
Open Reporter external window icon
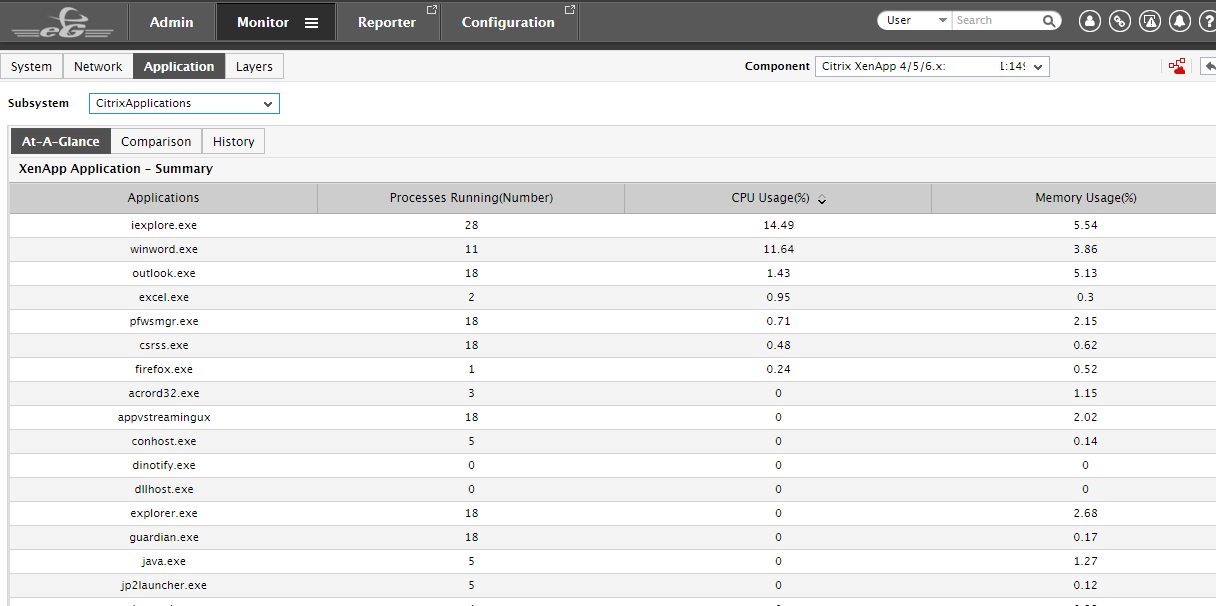pos(431,10)
